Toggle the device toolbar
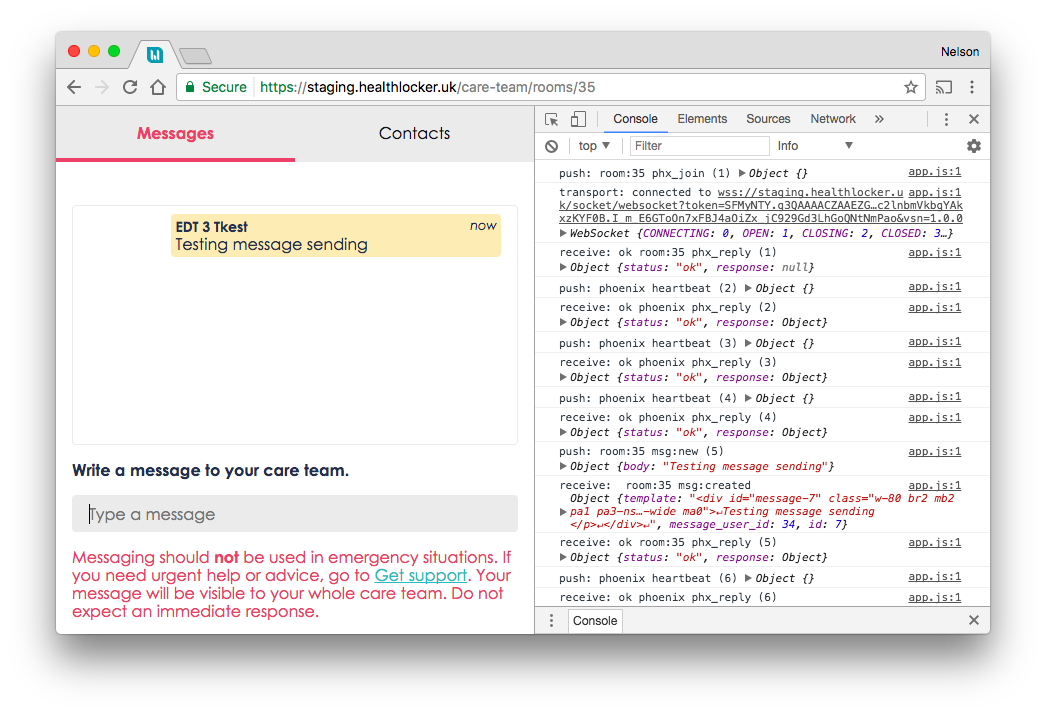 (x=577, y=118)
